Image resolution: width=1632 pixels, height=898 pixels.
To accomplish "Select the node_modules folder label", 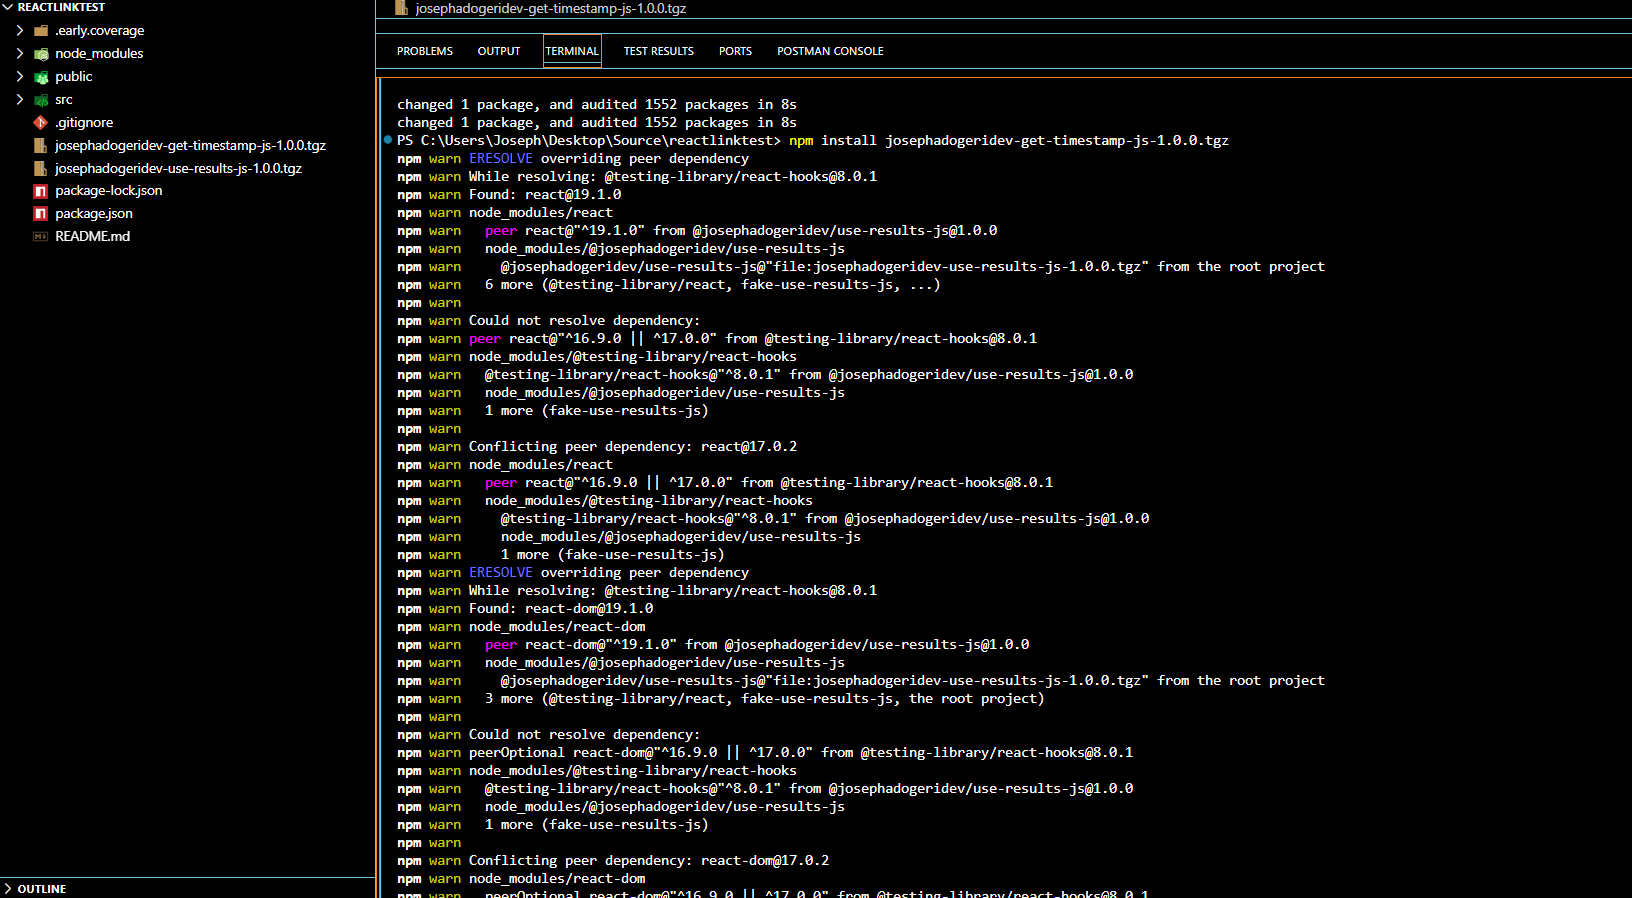I will point(99,54).
